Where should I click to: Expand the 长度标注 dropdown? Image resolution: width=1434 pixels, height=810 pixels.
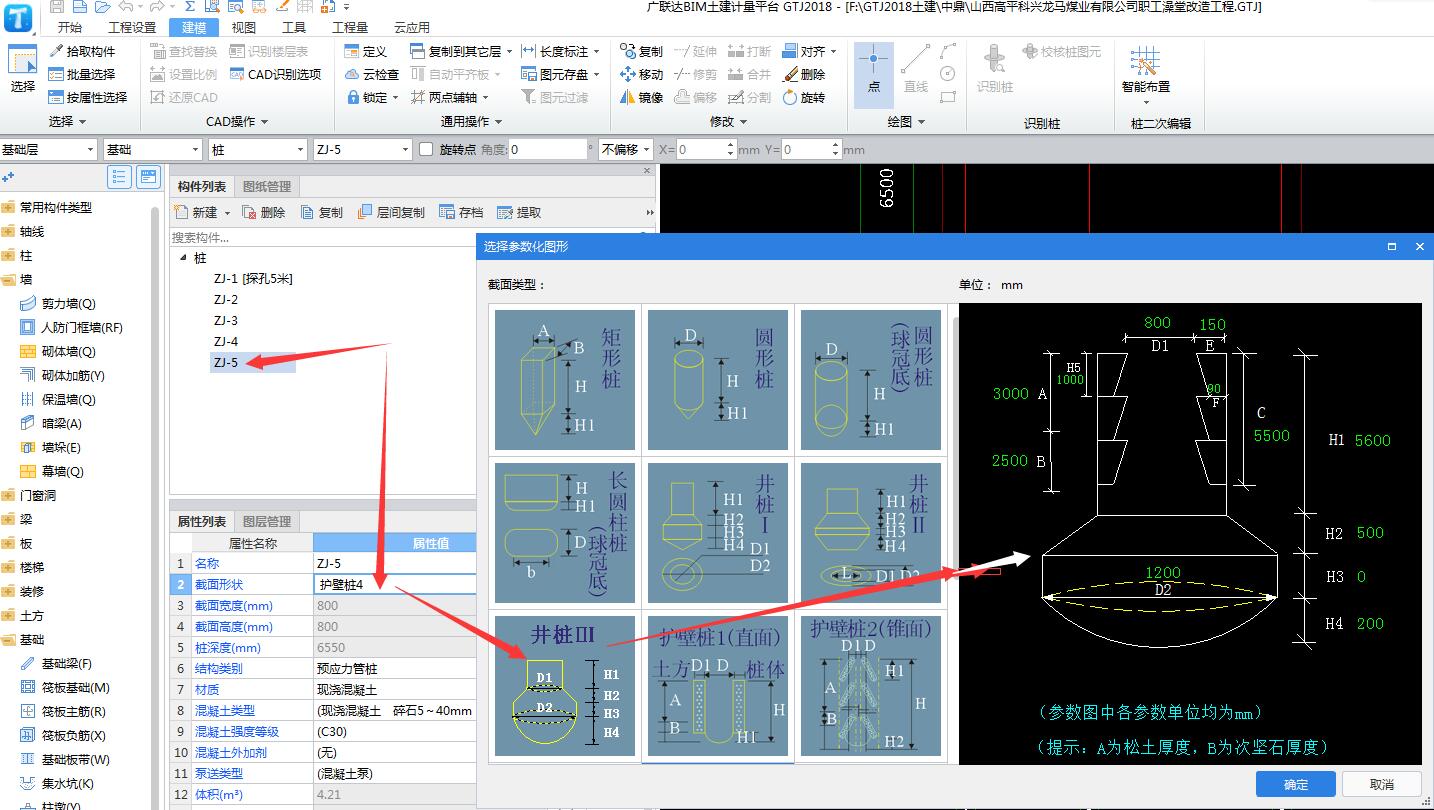(x=597, y=51)
